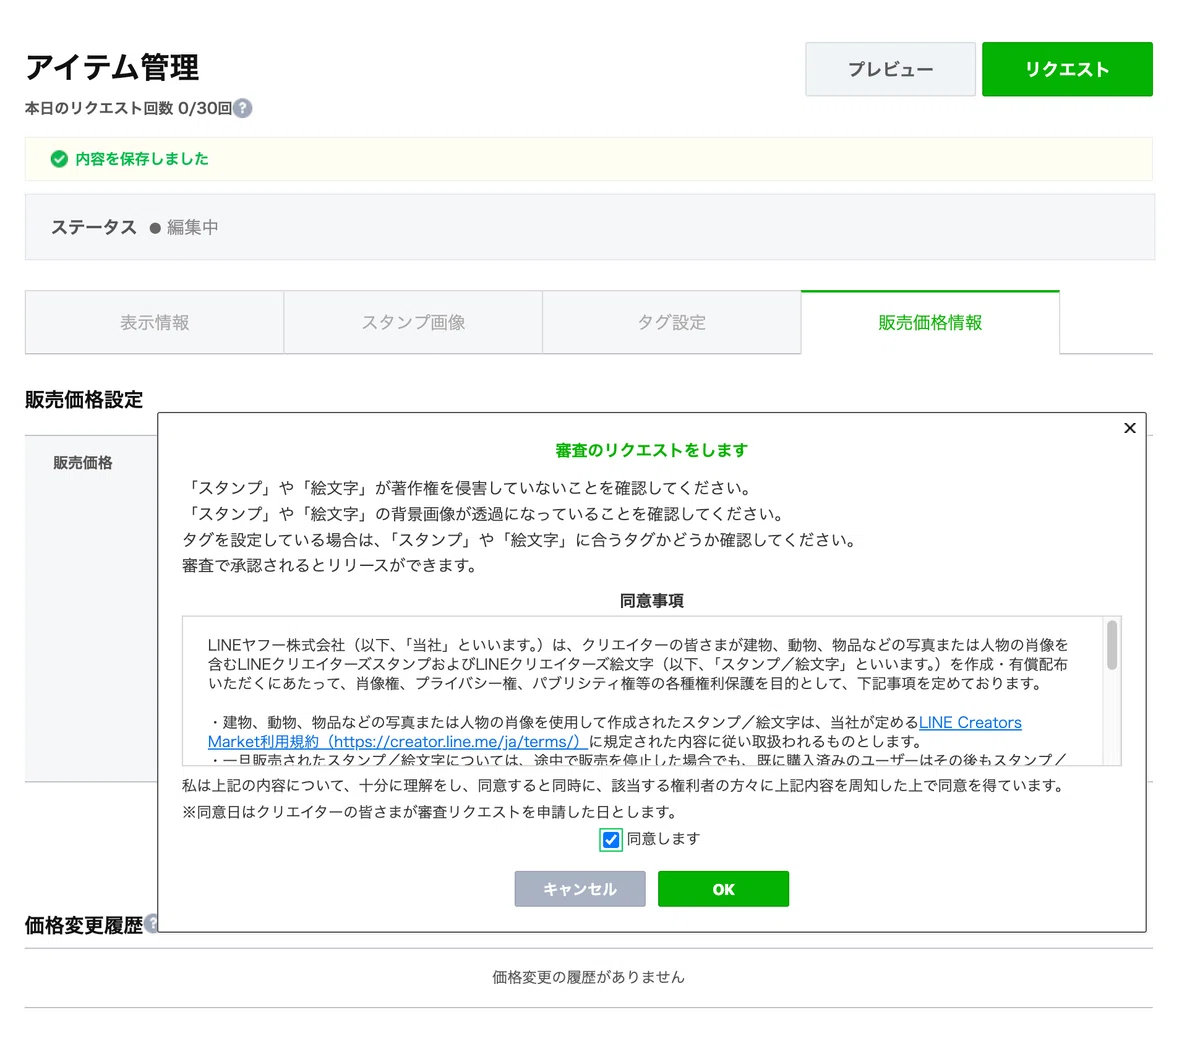The image size is (1200, 1049).
Task: Confirm the request with OK button
Action: [723, 889]
